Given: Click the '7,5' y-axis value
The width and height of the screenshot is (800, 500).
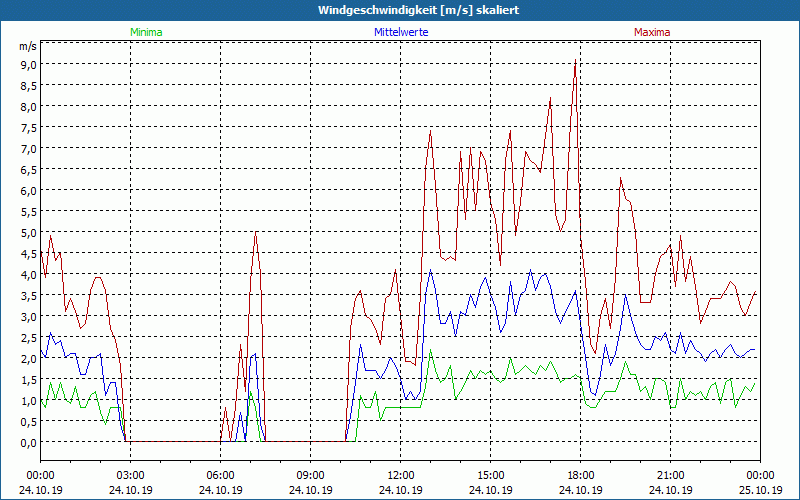Looking at the screenshot, I should click(x=28, y=128).
